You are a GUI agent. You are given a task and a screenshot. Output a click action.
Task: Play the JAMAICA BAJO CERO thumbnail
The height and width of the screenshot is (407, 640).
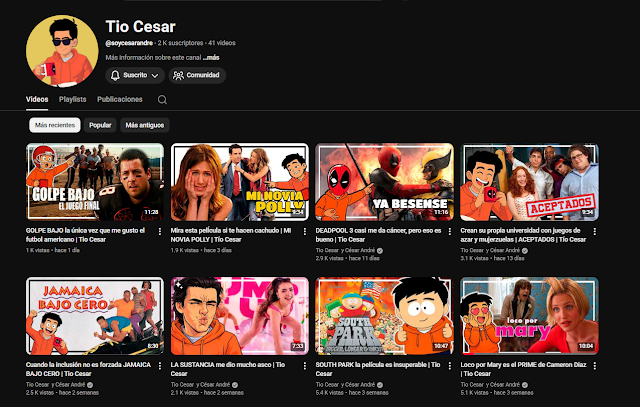pos(95,316)
